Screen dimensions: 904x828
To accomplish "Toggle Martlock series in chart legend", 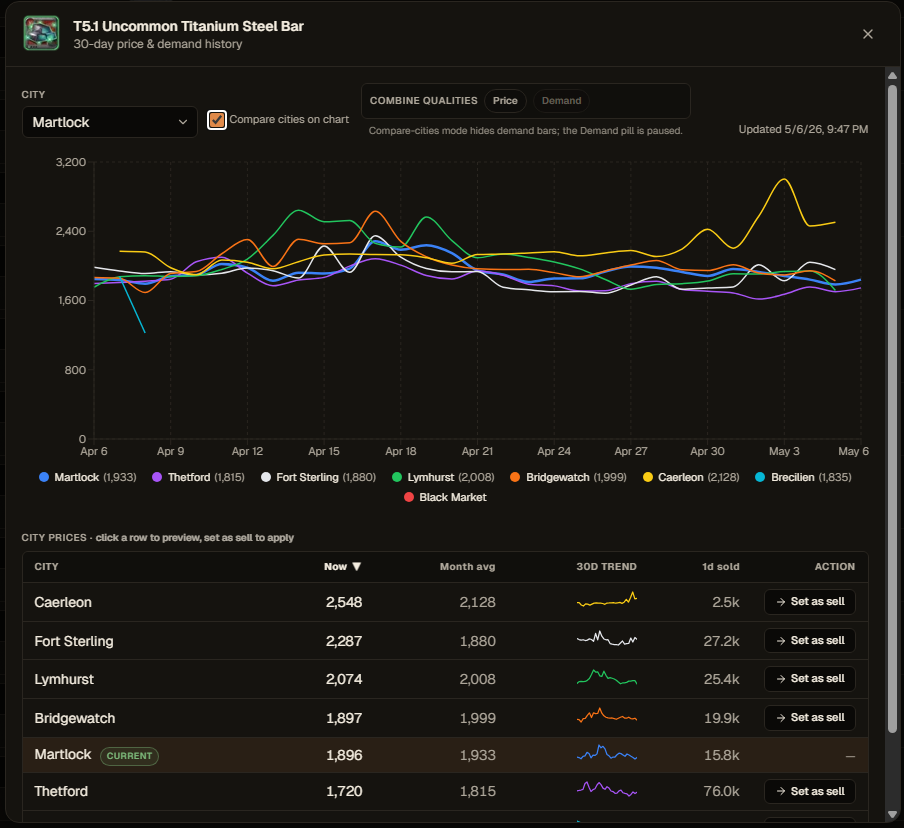I will click(88, 477).
